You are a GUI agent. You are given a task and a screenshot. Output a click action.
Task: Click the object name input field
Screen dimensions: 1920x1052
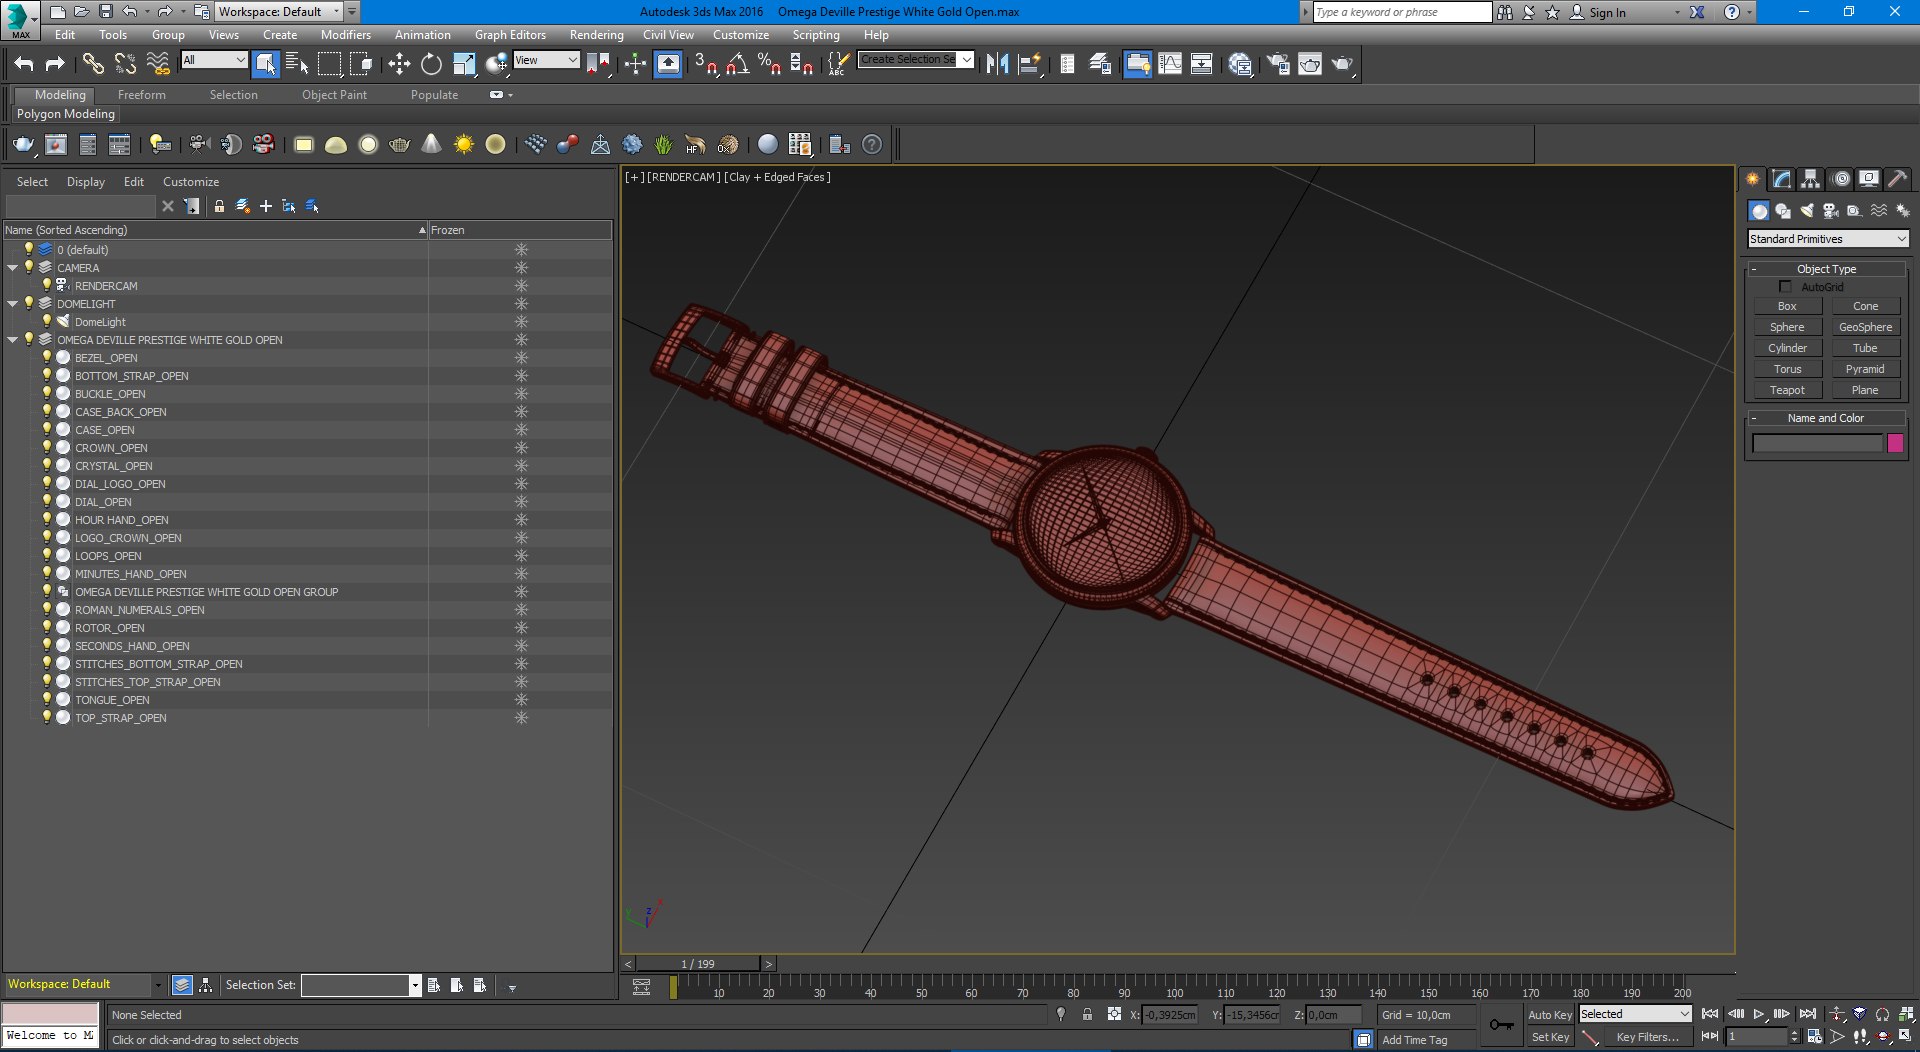1817,443
